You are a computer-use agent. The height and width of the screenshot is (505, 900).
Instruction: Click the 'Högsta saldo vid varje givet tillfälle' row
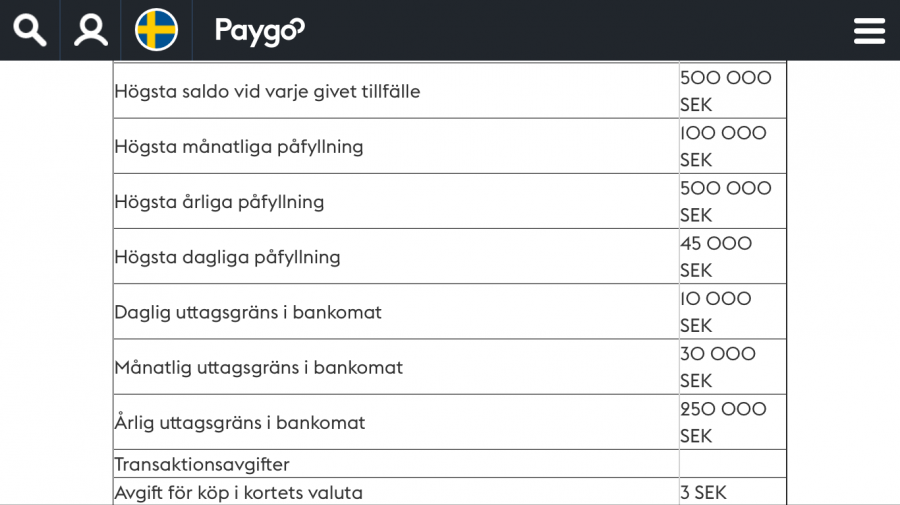(x=267, y=92)
